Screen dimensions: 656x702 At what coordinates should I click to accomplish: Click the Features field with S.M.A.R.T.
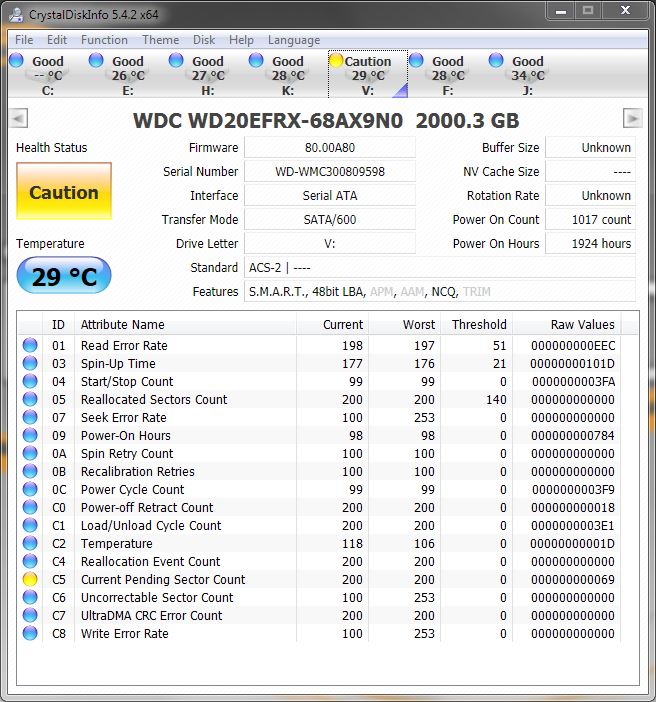[440, 291]
